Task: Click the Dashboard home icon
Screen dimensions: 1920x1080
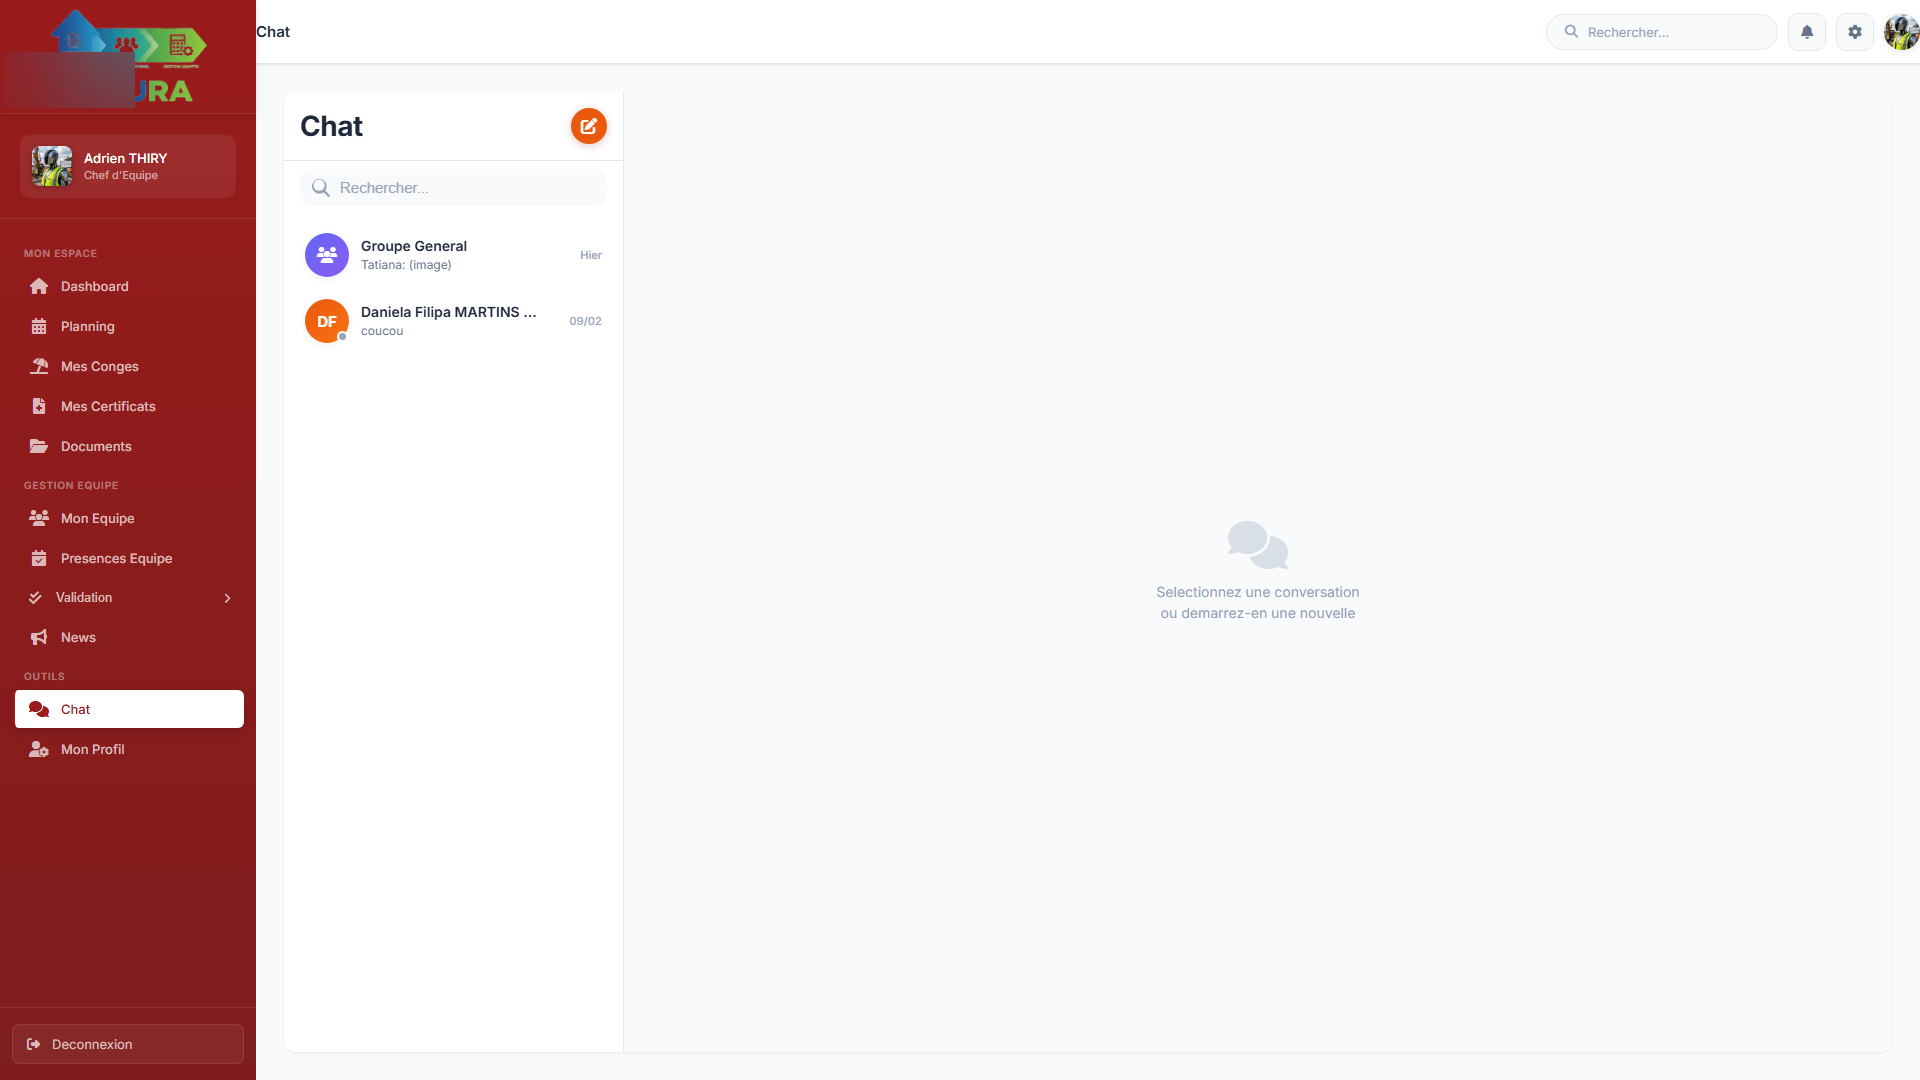Action: 39,287
